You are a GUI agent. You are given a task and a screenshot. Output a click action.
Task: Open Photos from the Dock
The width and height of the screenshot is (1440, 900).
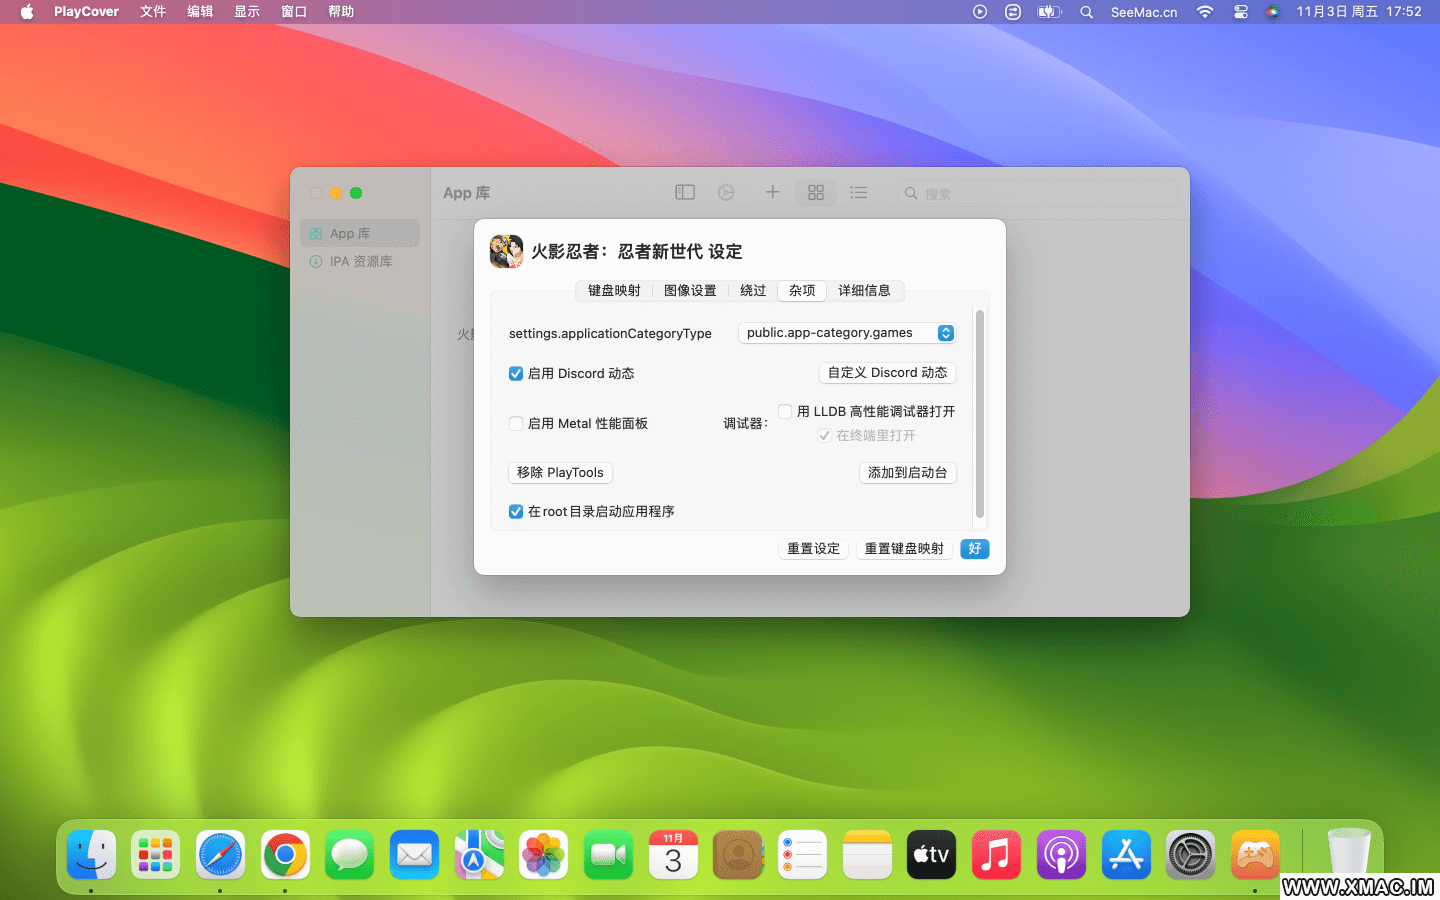coord(544,855)
